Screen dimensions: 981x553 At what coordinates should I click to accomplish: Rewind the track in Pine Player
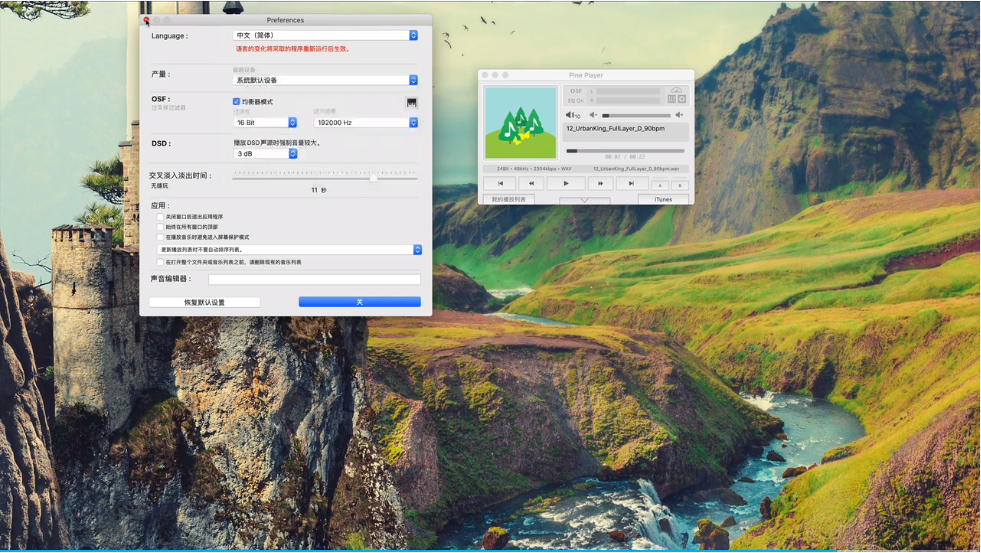coord(531,183)
